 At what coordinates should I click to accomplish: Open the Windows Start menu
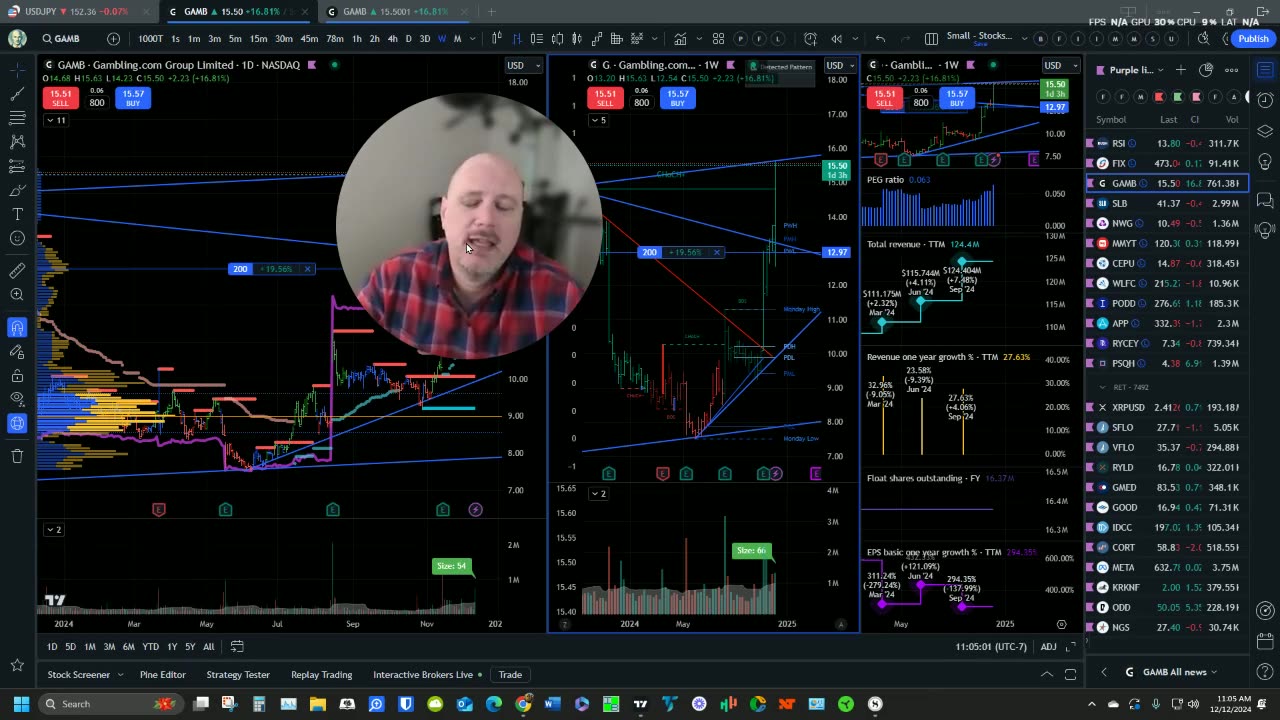tap(20, 704)
